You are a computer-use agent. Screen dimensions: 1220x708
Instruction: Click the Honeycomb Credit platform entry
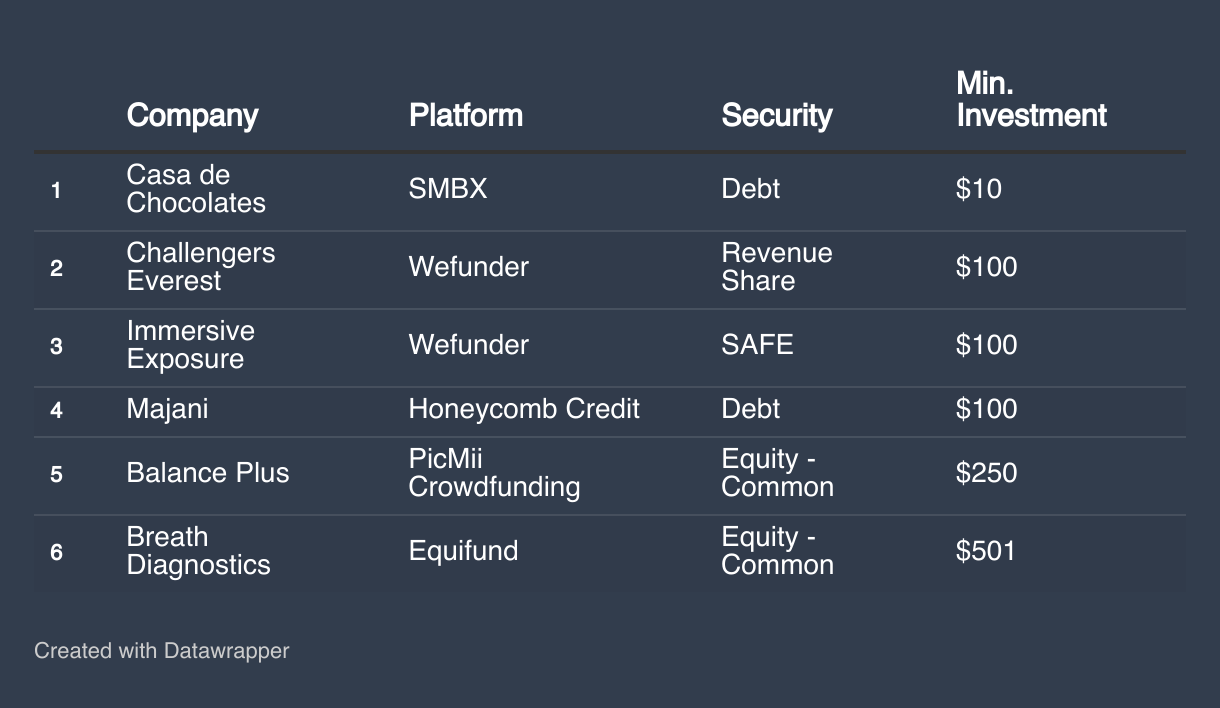coord(523,409)
